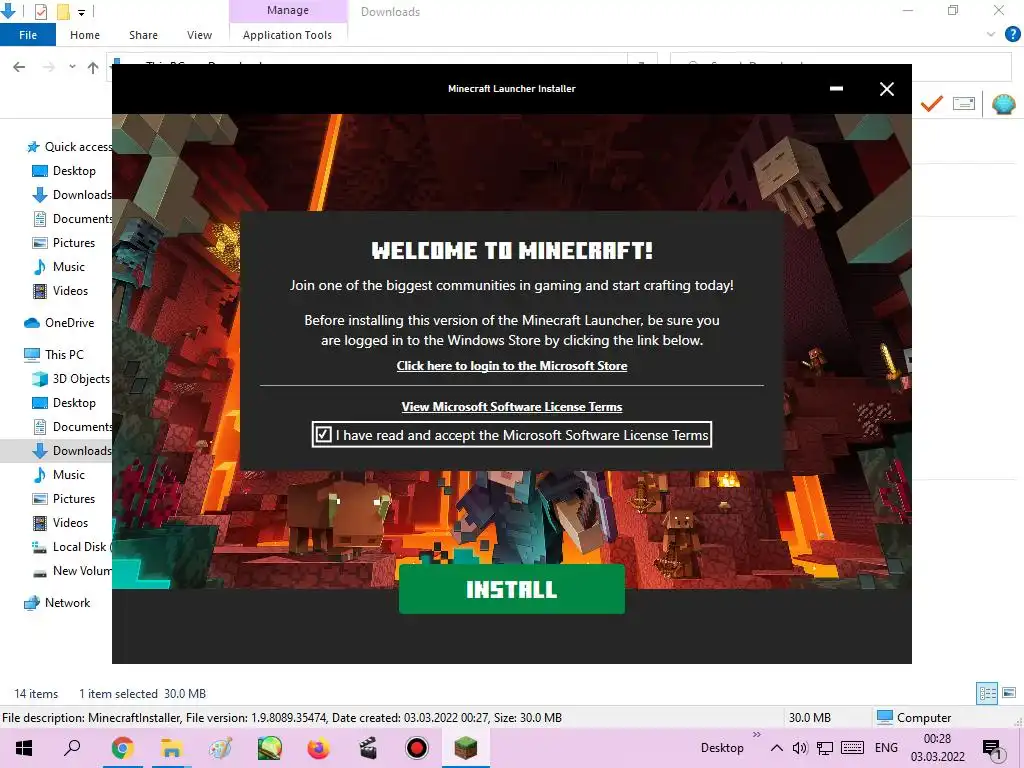The image size is (1024, 768).
Task: Open network status tray icon
Action: point(825,748)
